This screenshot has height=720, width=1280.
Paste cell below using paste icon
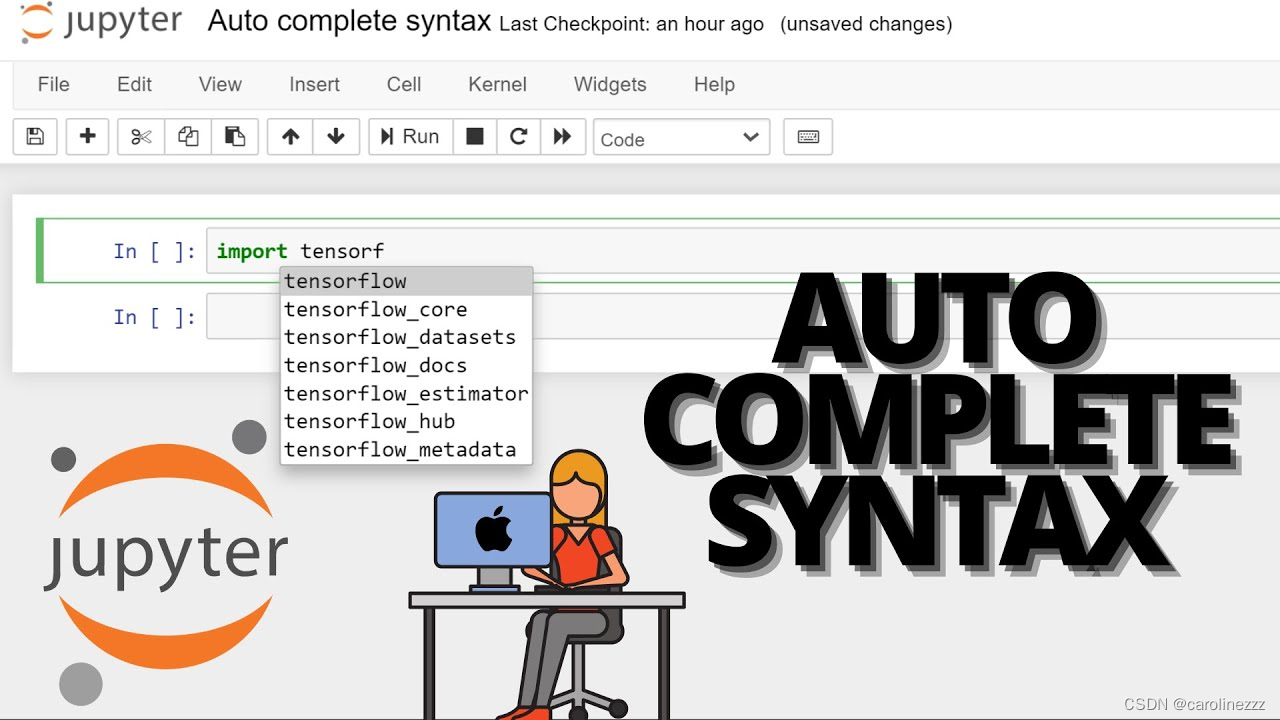click(x=236, y=137)
